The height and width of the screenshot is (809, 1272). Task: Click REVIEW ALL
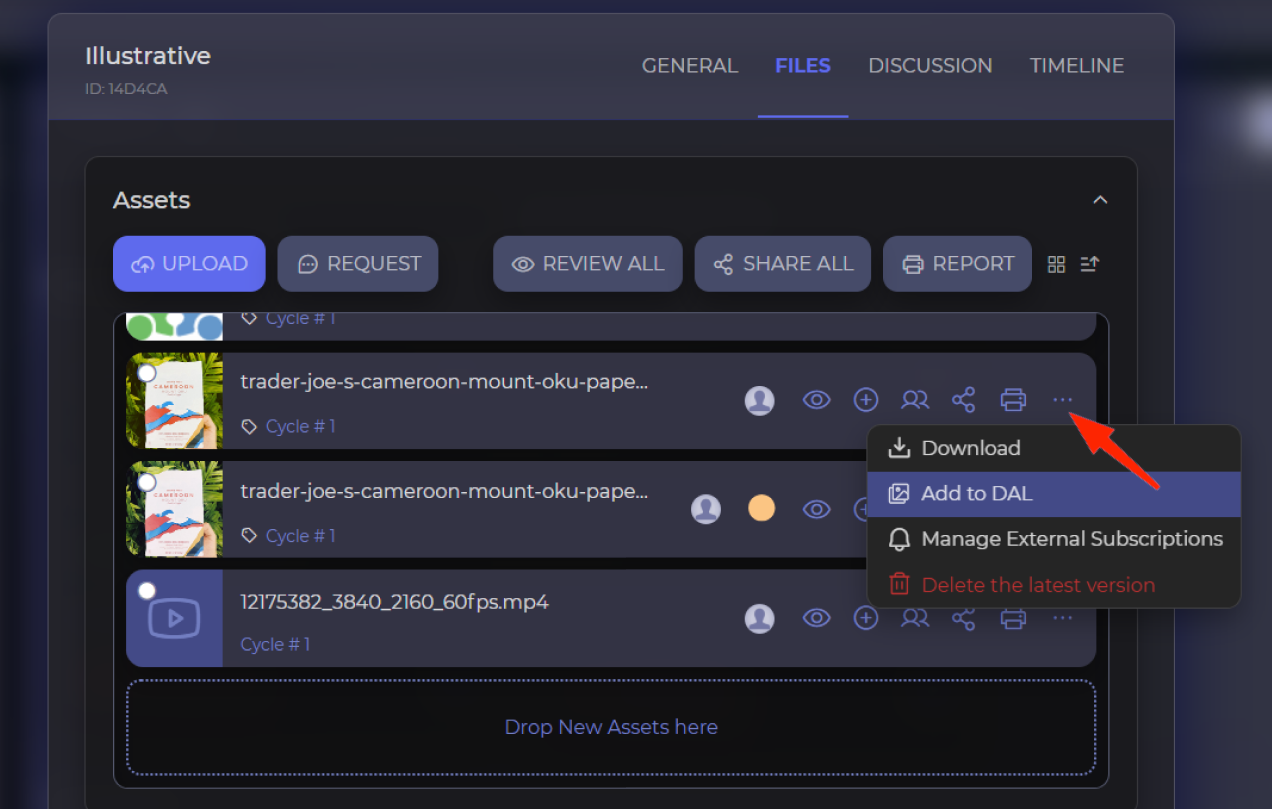[x=588, y=264]
